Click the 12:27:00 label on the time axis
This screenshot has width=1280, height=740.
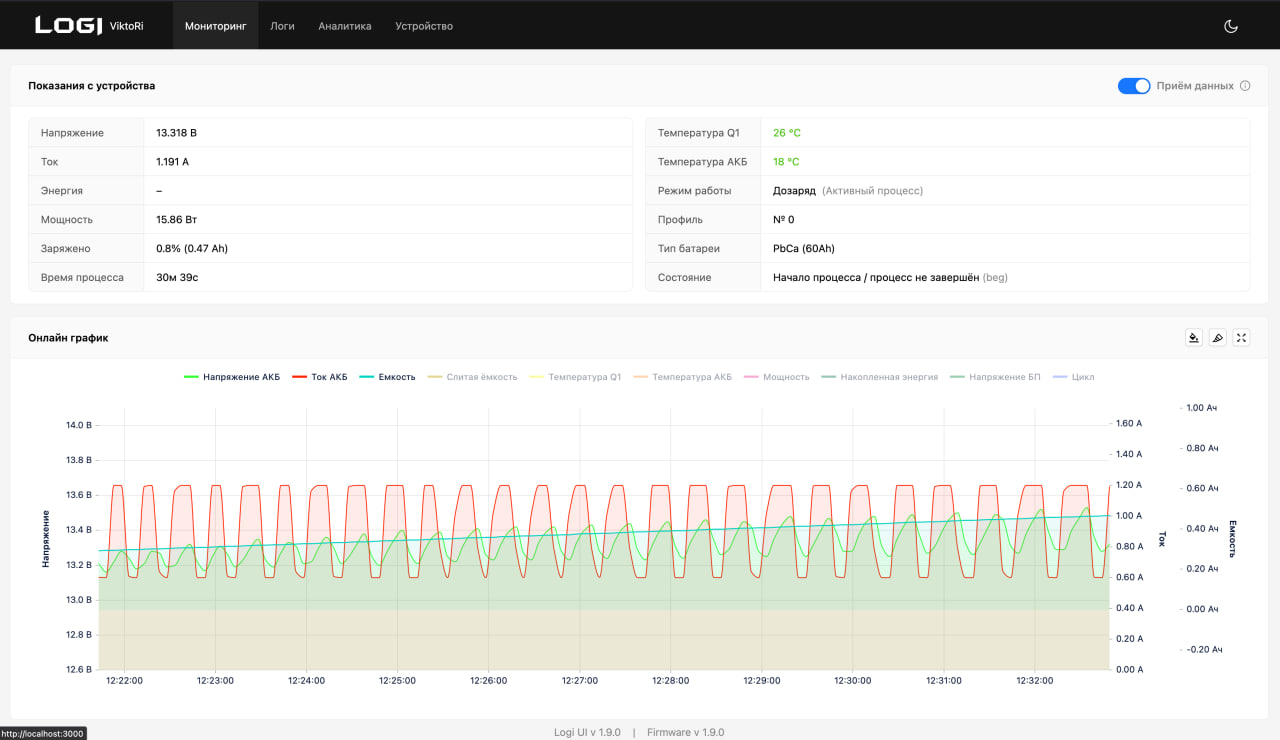click(579, 681)
